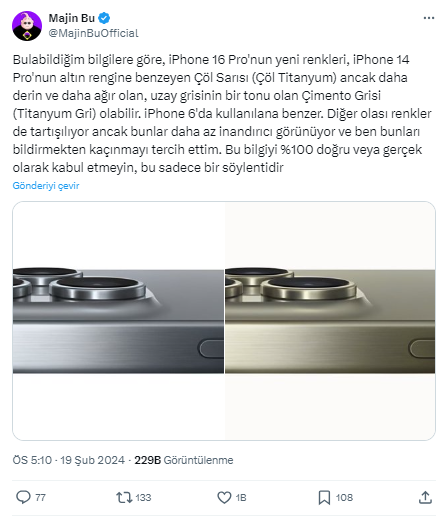Open the Majin Bu display name
447x520 pixels.
click(x=72, y=18)
